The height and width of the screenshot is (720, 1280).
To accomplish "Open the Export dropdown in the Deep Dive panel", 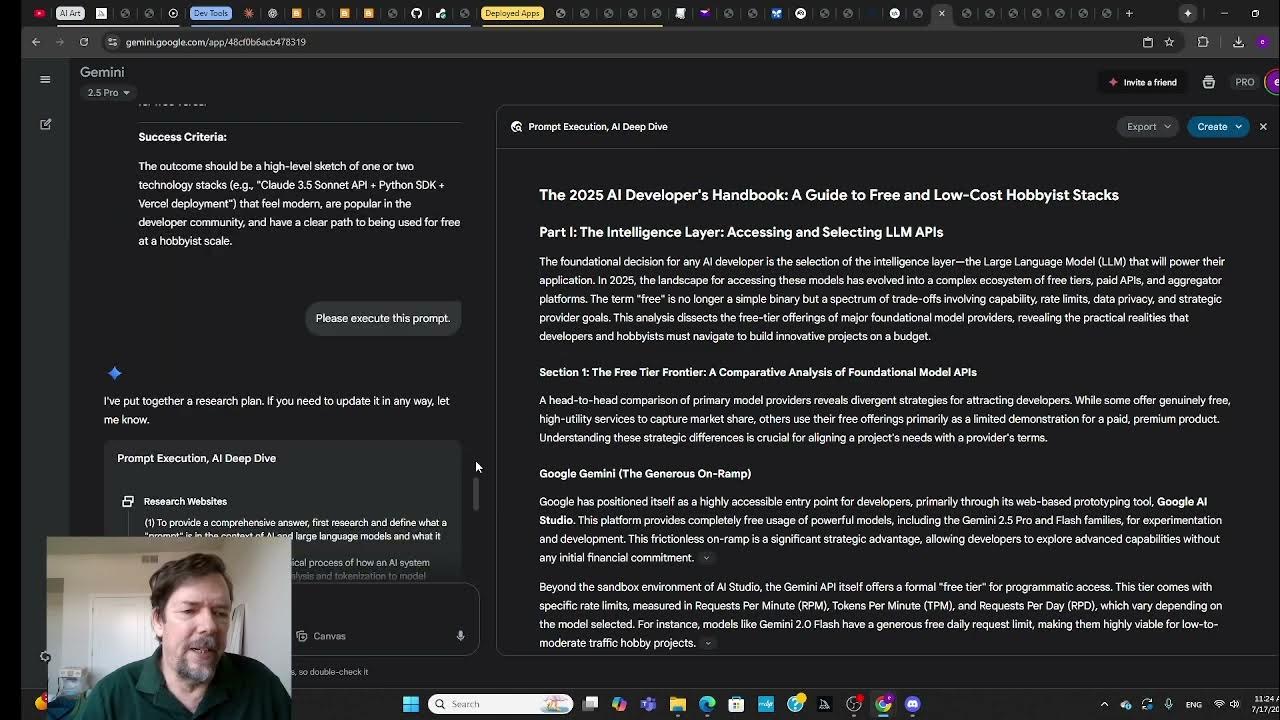I will pyautogui.click(x=1146, y=126).
